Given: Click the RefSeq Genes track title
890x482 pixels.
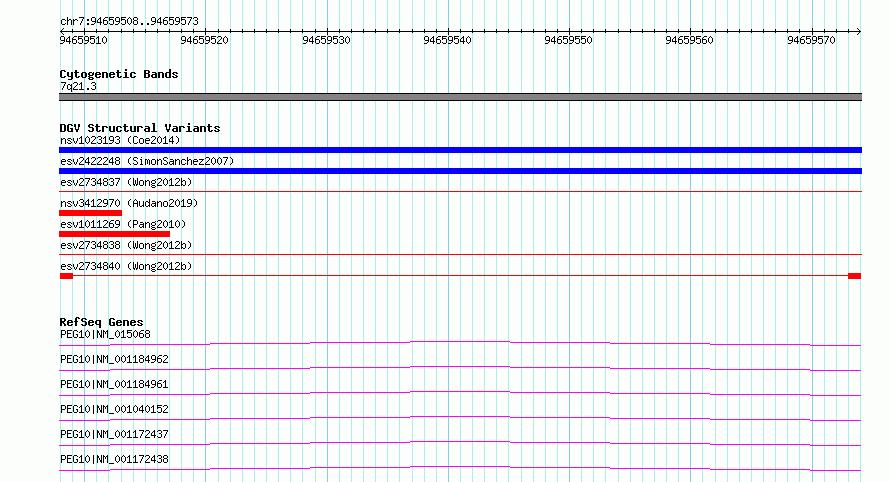Looking at the screenshot, I should coord(101,322).
